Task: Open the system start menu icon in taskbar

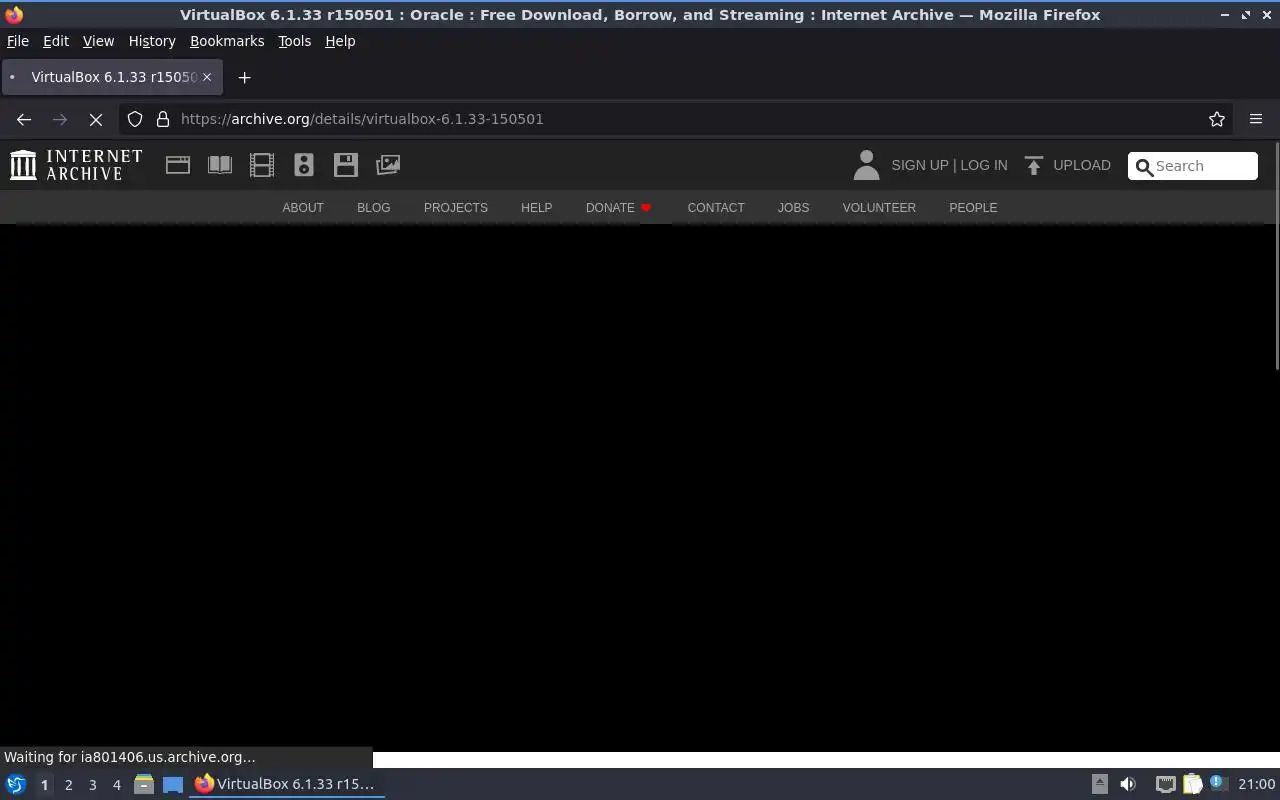Action: [16, 784]
